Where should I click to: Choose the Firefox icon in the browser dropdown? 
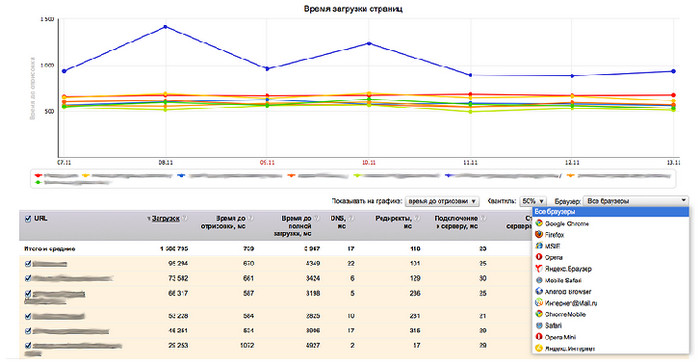(x=539, y=234)
